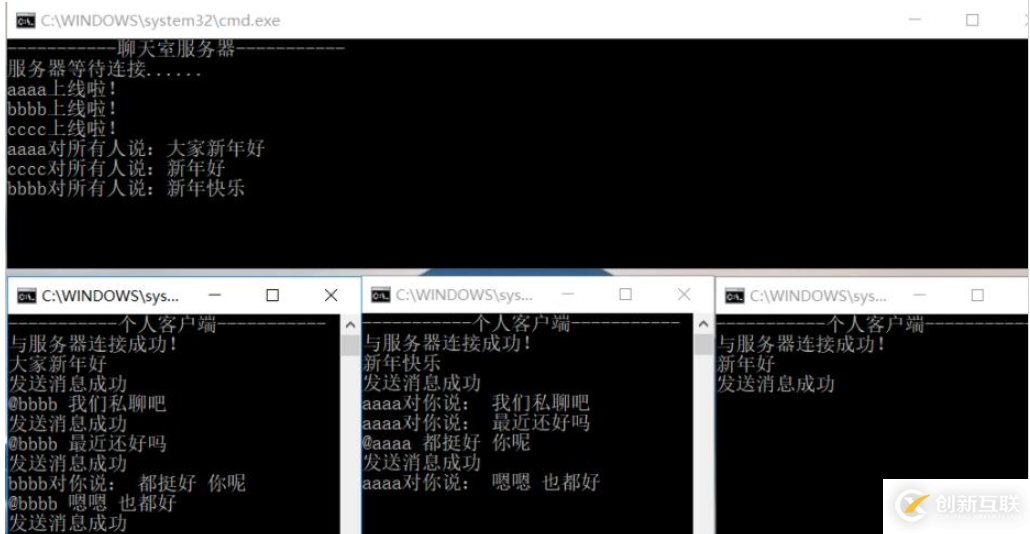The image size is (1030, 534).
Task: Click the '服务器等待连接......' line
Action: (104, 68)
